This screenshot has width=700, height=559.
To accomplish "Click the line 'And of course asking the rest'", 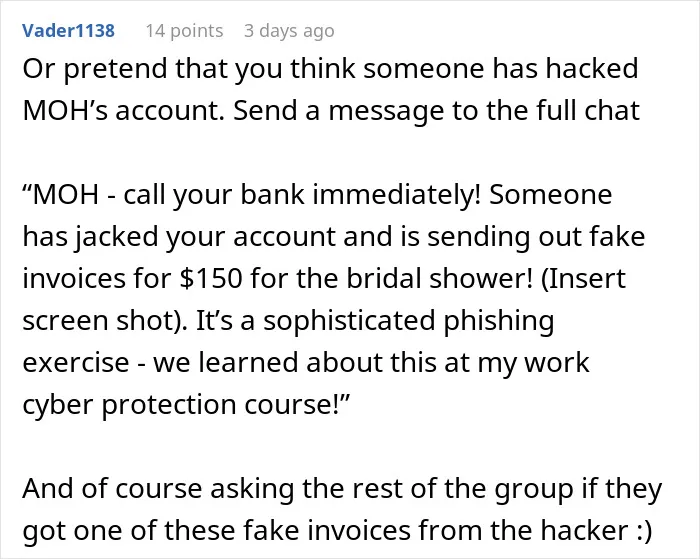I will 342,489.
